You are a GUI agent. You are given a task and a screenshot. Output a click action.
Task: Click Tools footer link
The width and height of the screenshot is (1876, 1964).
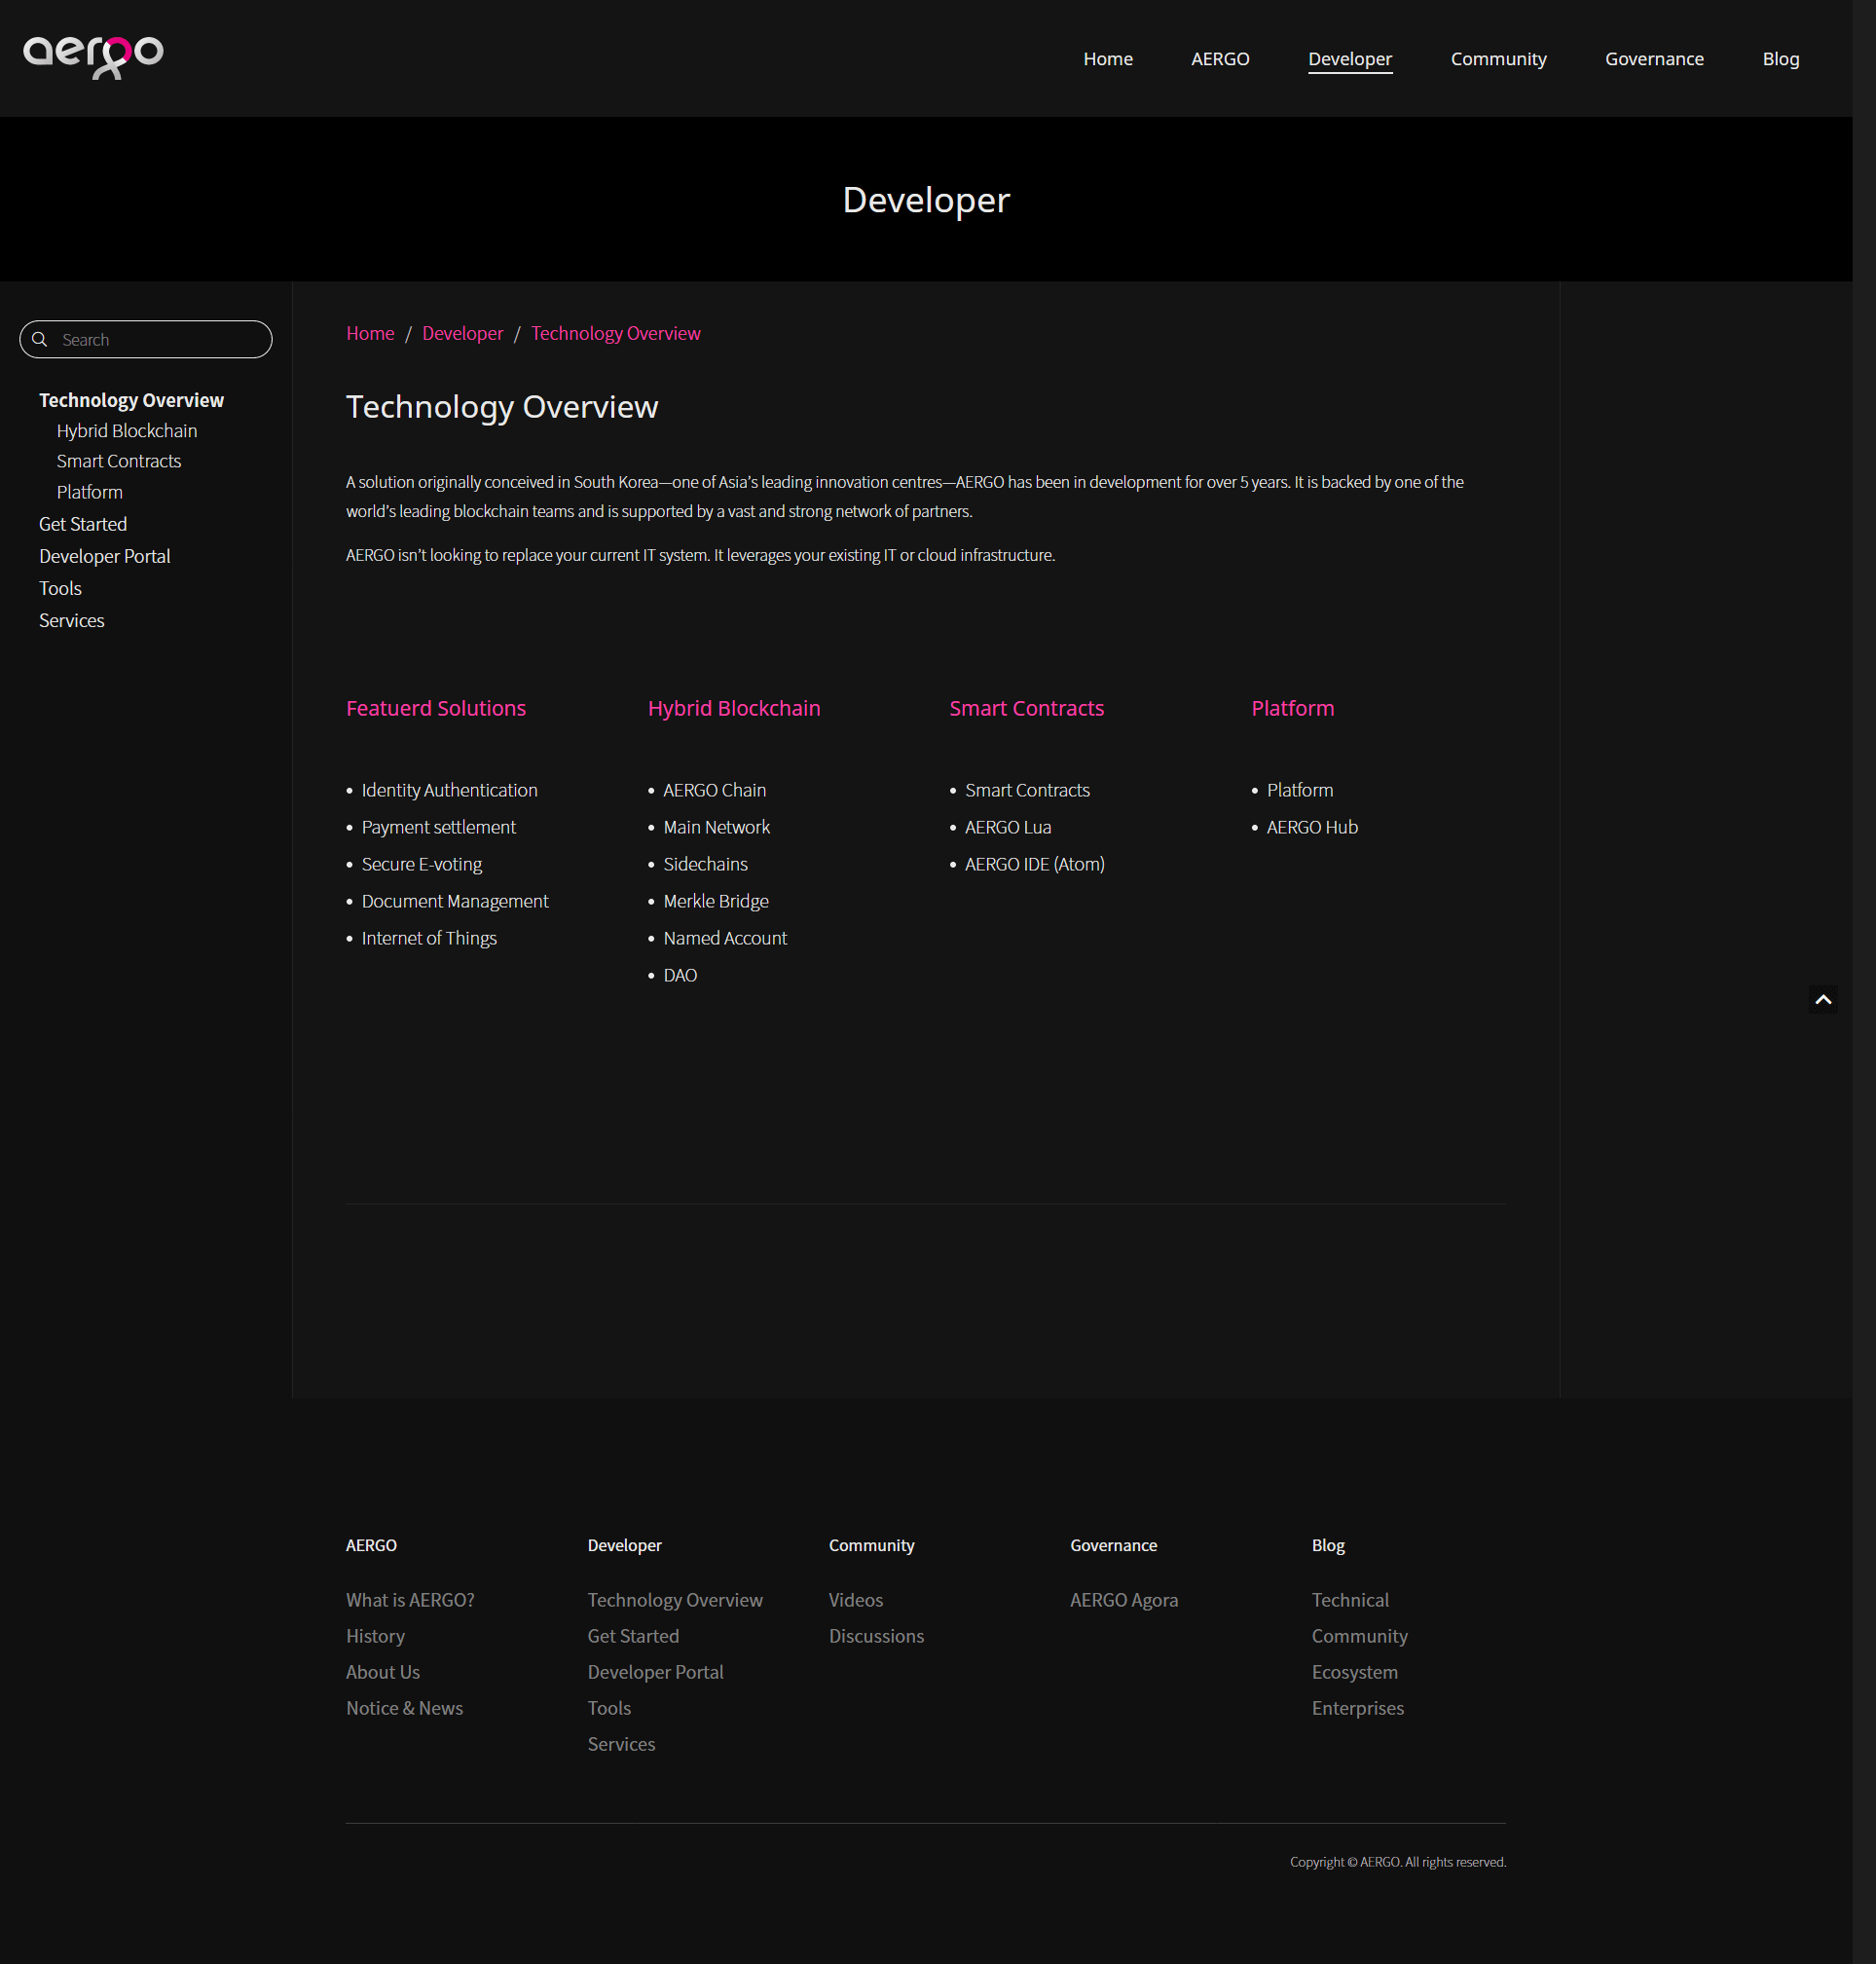point(610,1708)
